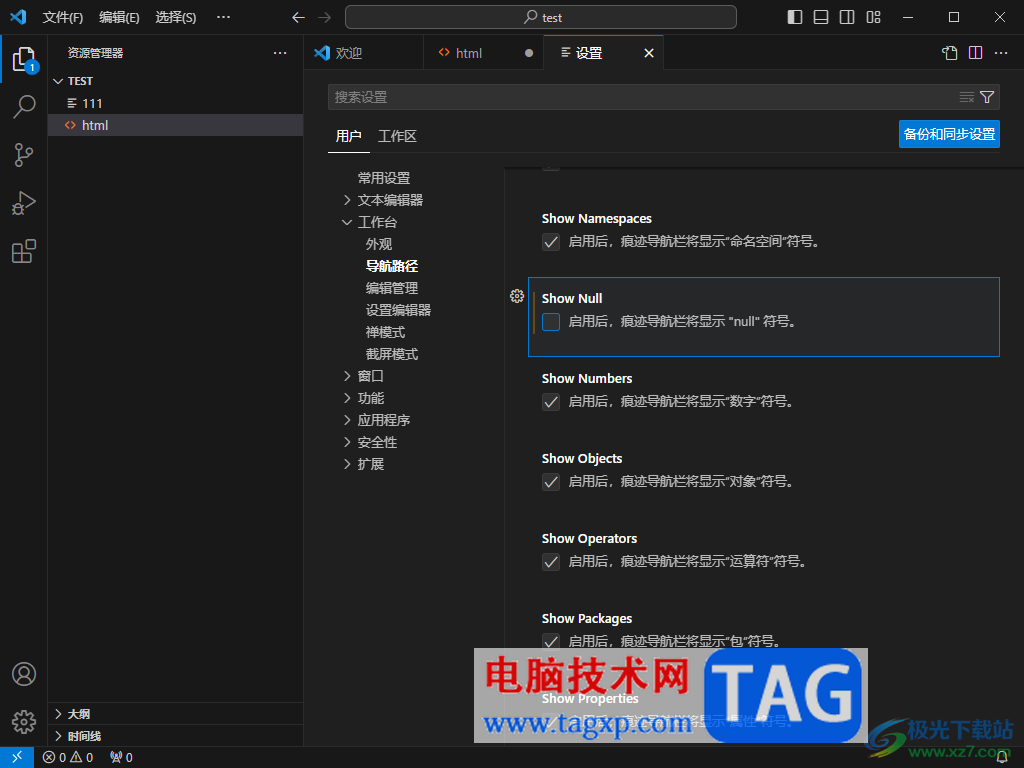This screenshot has height=768, width=1024.
Task: Expand the 大纲 outline panel
Action: point(80,714)
